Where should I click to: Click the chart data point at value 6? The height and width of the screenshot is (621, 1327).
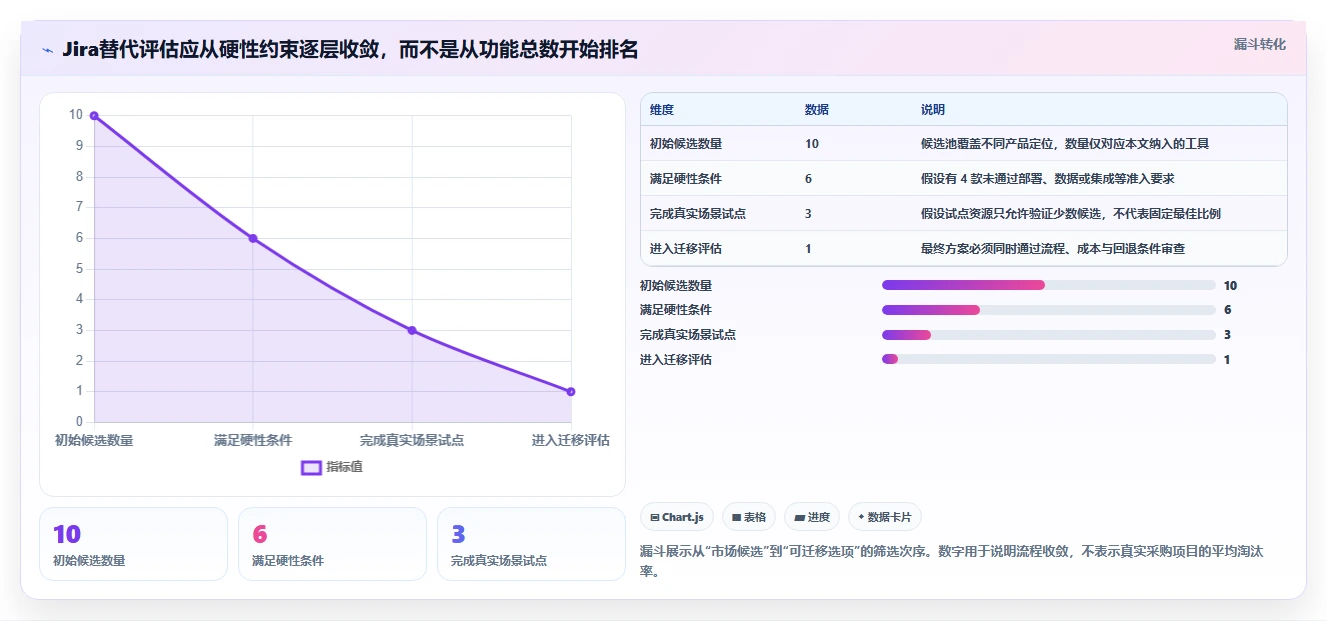click(253, 238)
